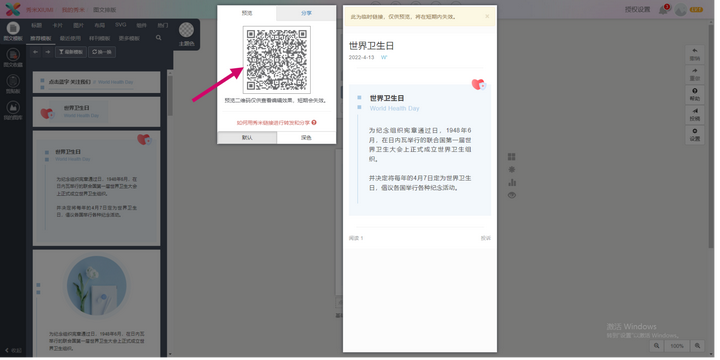Go back with the left arrow button
720x360 pixels.
click(36, 52)
